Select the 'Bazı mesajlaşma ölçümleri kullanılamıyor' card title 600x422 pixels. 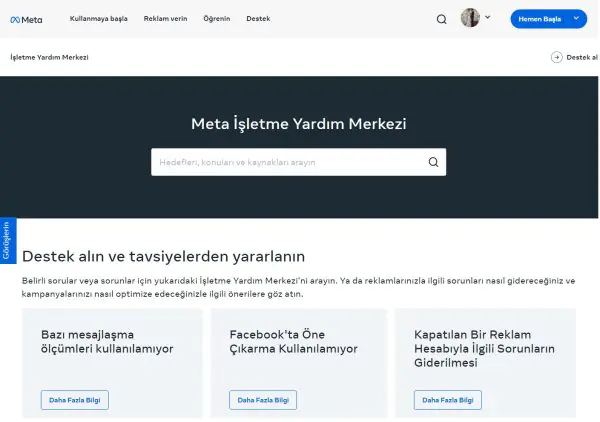[x=107, y=342]
